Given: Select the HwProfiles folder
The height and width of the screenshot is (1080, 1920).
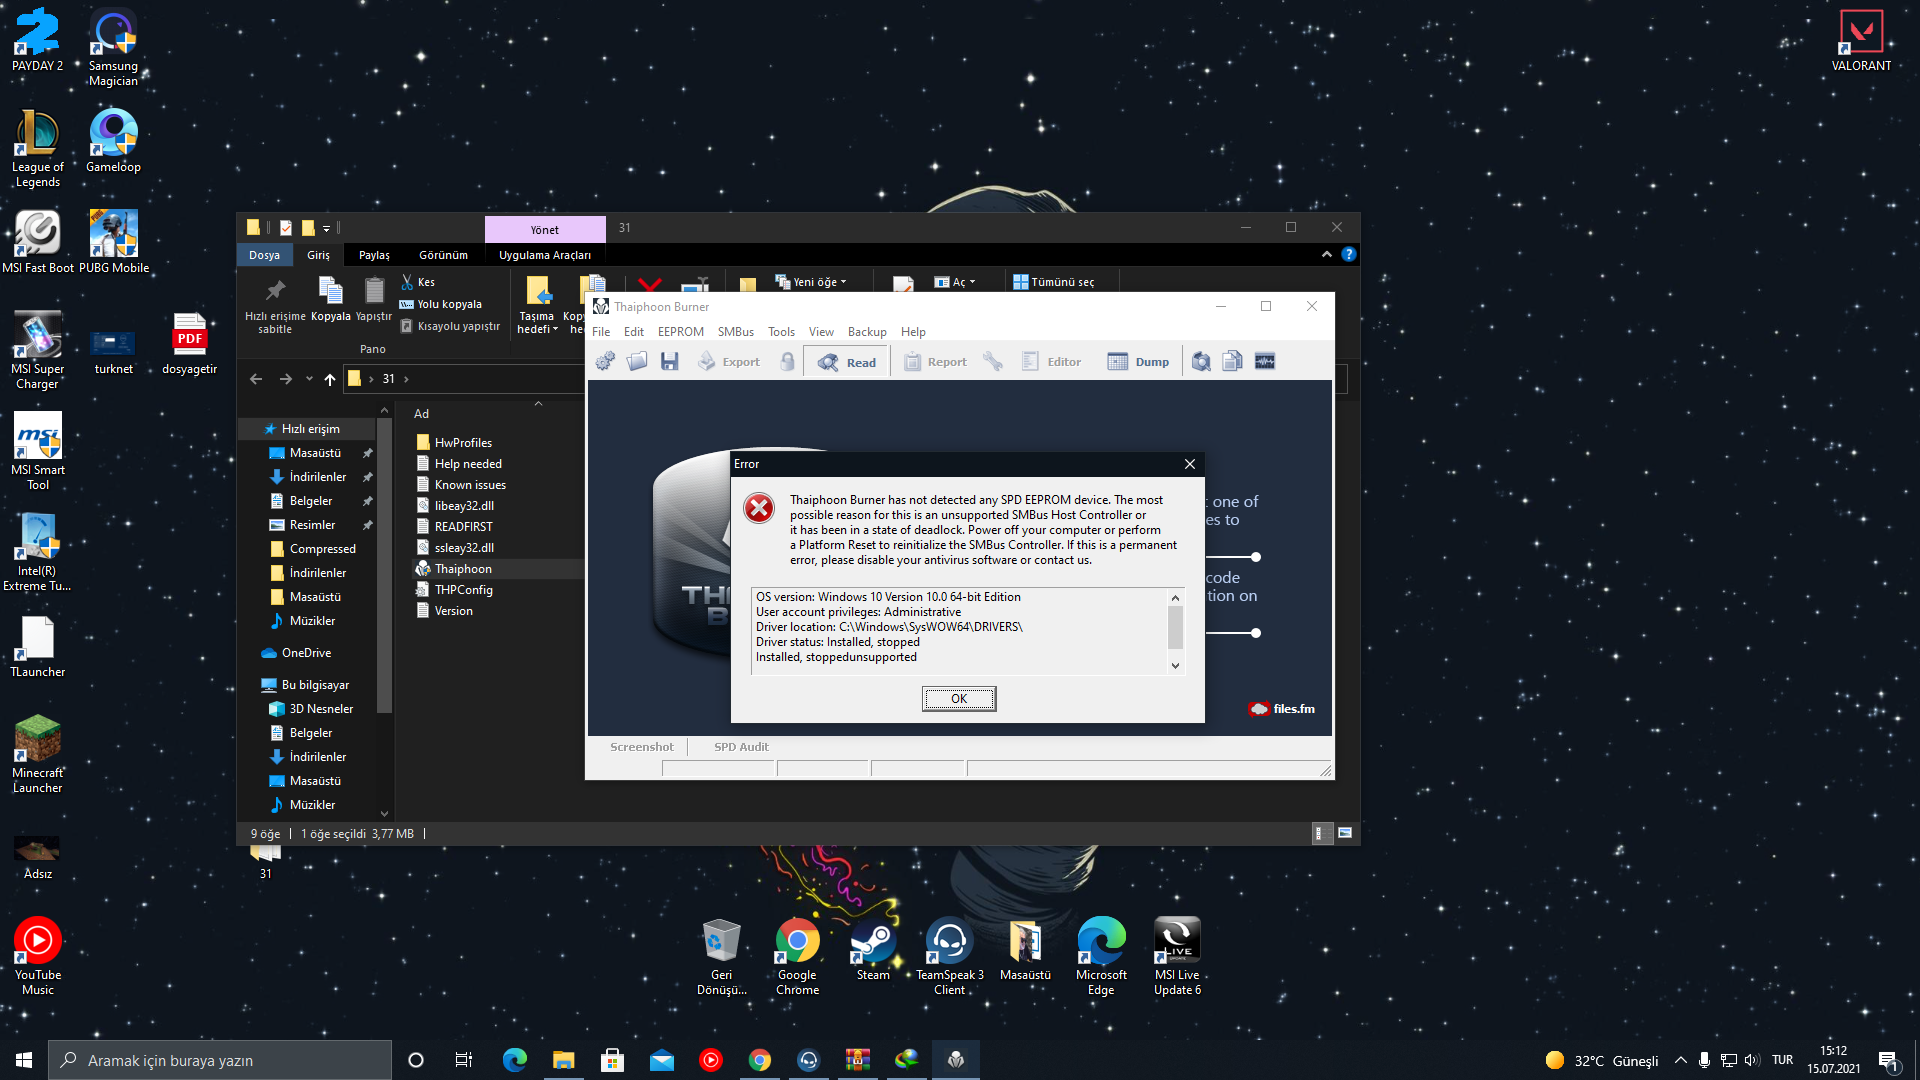Looking at the screenshot, I should coord(463,443).
